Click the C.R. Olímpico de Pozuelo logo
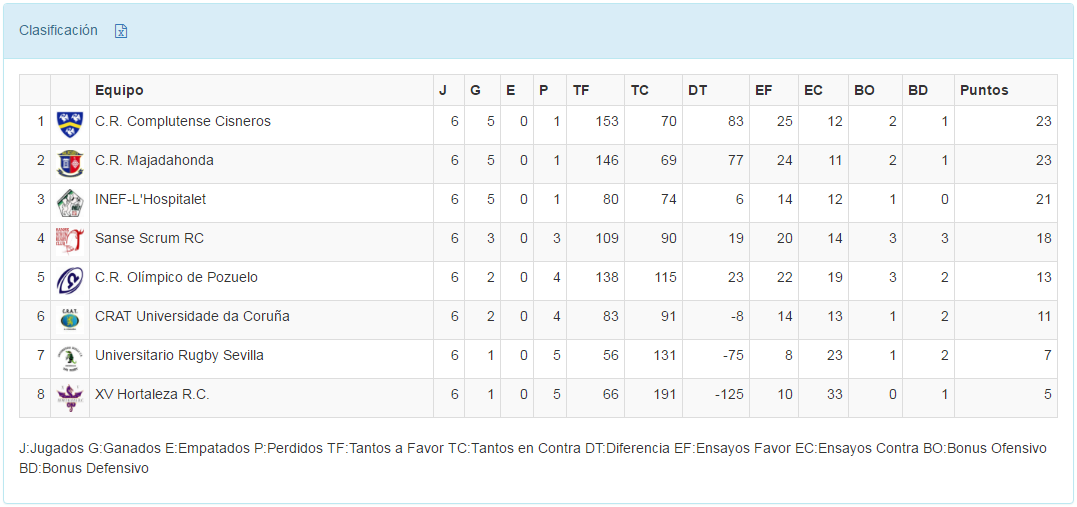This screenshot has height=507, width=1077. pos(69,280)
